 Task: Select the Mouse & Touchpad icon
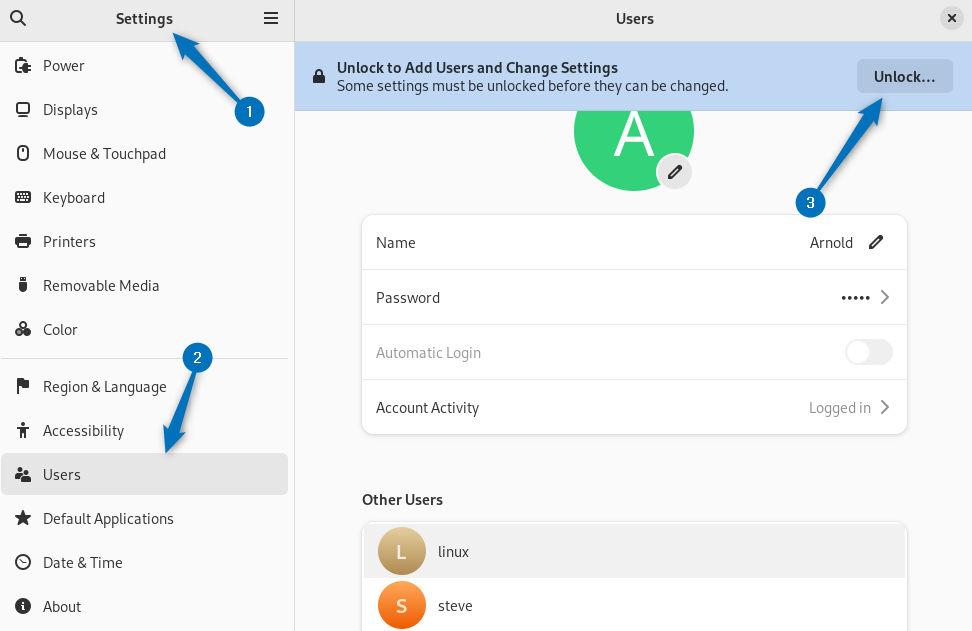pos(23,154)
